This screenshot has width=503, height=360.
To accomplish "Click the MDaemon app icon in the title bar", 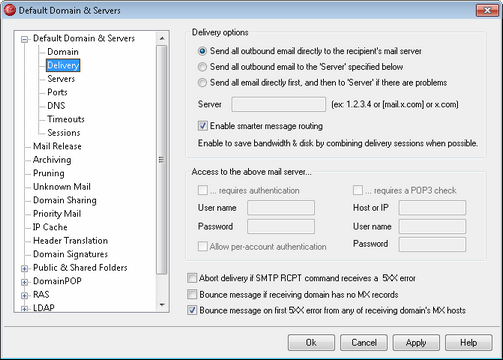I will [10, 10].
